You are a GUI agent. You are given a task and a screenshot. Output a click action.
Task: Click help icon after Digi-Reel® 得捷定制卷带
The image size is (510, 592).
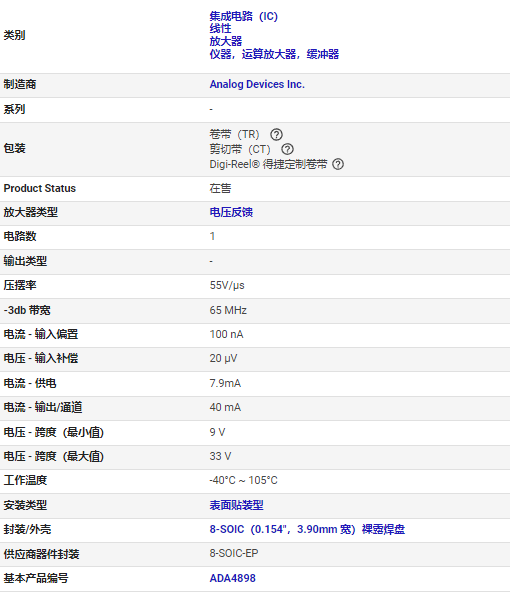(338, 164)
